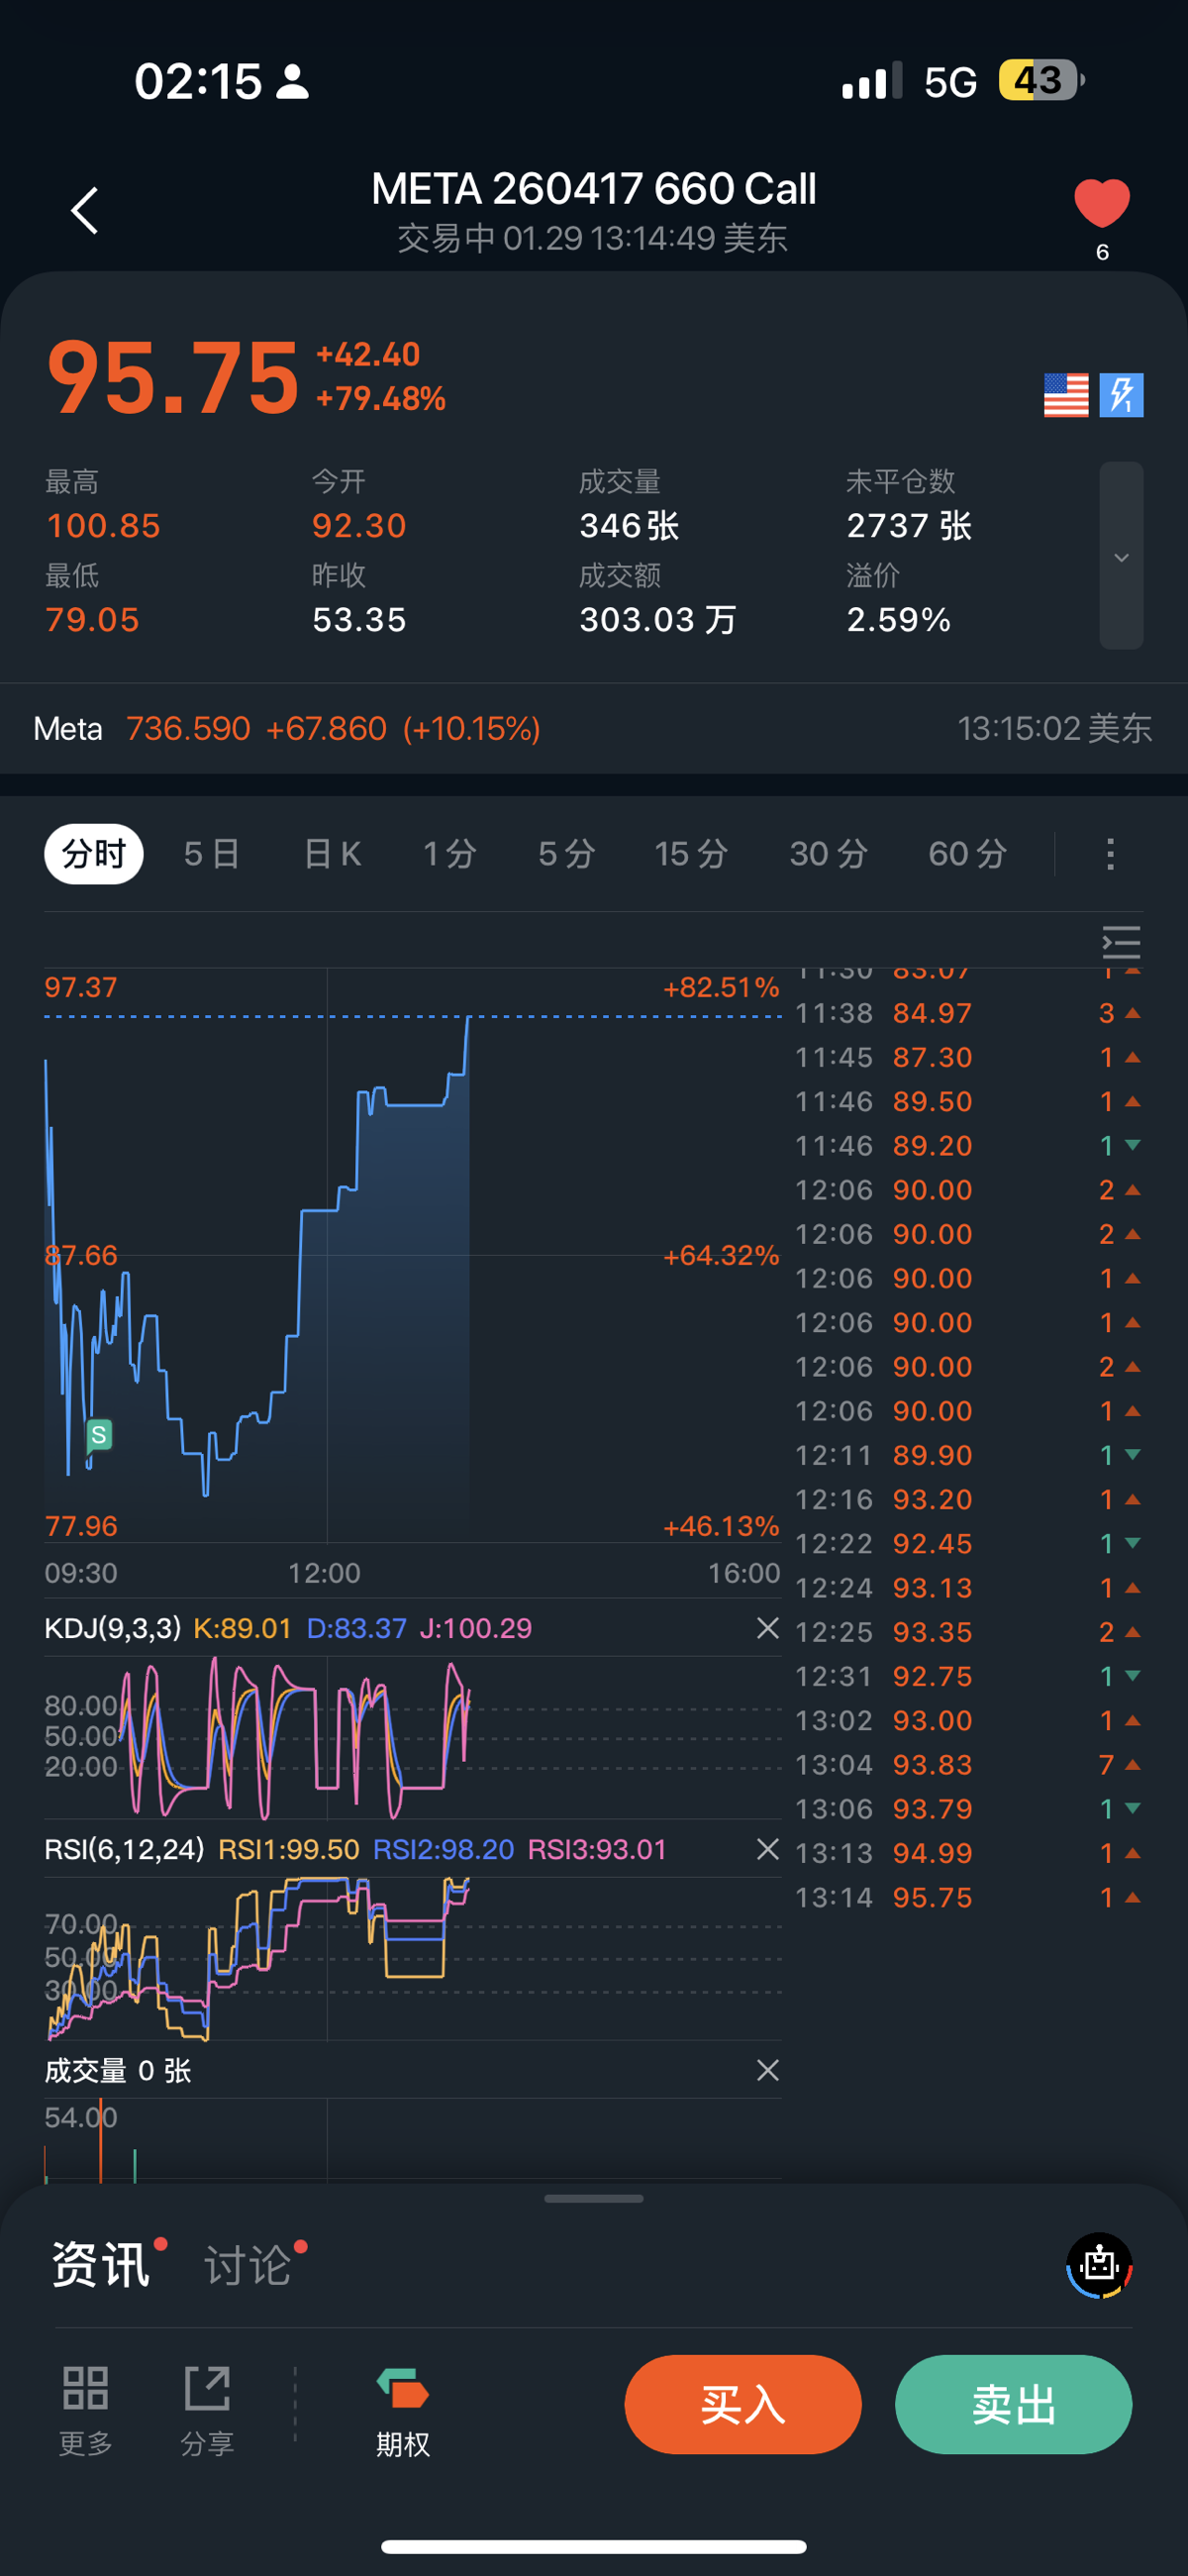Open the Meta underlying stock quote row
Screen dimensions: 1188x2576
coord(594,729)
